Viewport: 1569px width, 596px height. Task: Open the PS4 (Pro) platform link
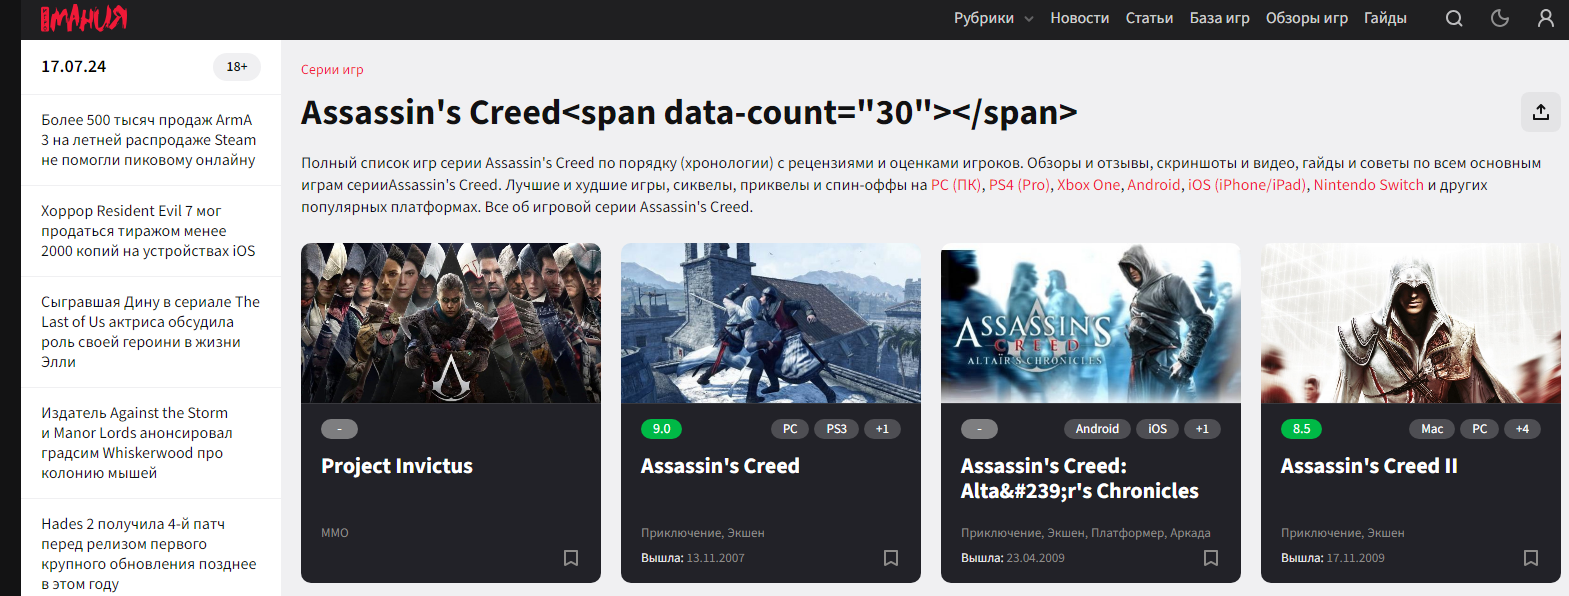click(x=1019, y=185)
